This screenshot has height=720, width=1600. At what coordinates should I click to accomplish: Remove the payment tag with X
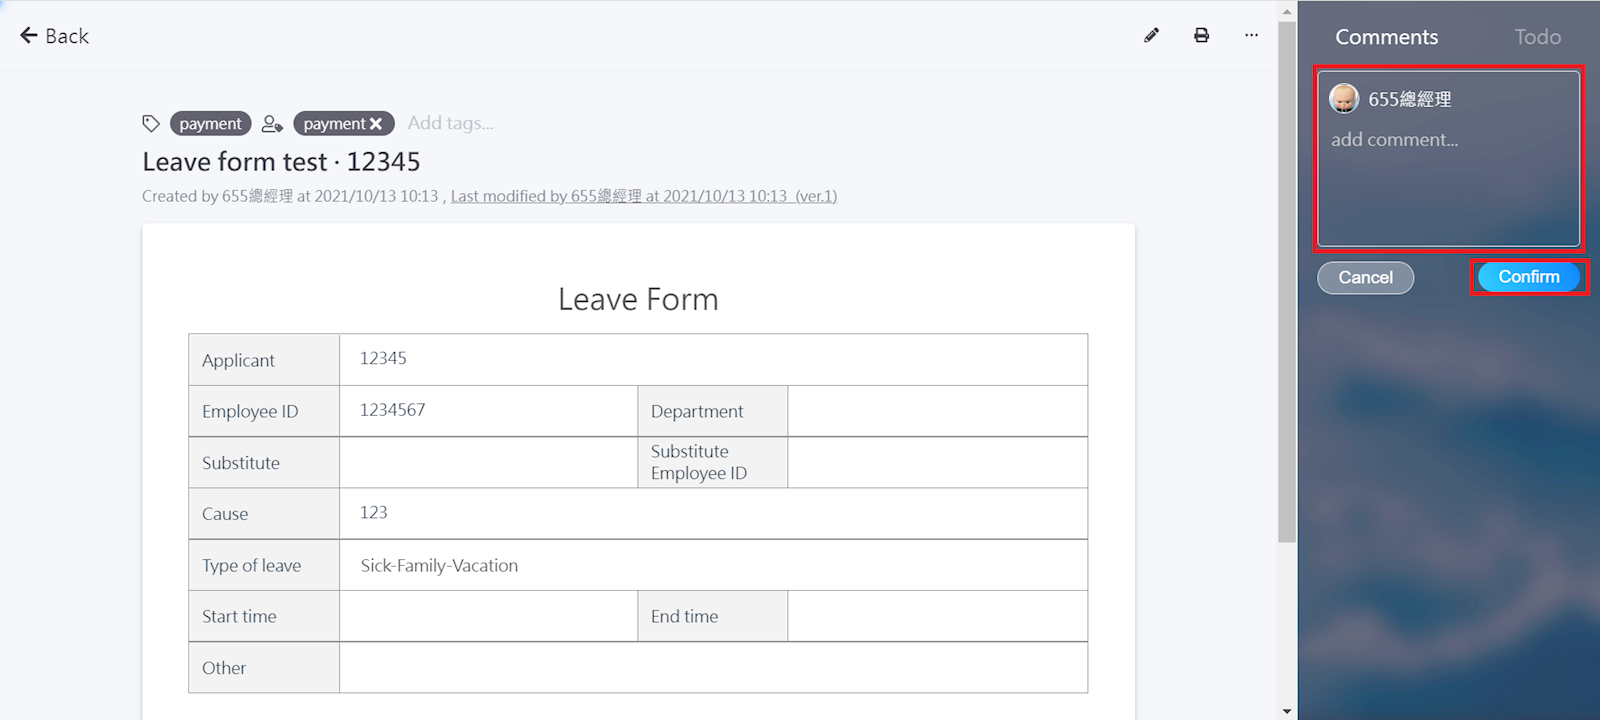[376, 124]
